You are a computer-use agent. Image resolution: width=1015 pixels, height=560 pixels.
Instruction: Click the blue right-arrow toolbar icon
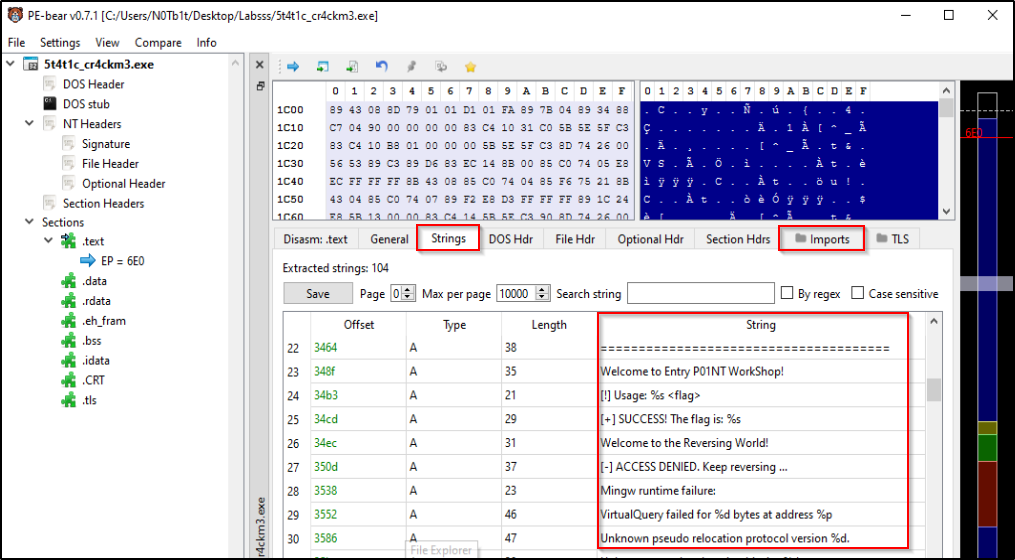(x=293, y=67)
